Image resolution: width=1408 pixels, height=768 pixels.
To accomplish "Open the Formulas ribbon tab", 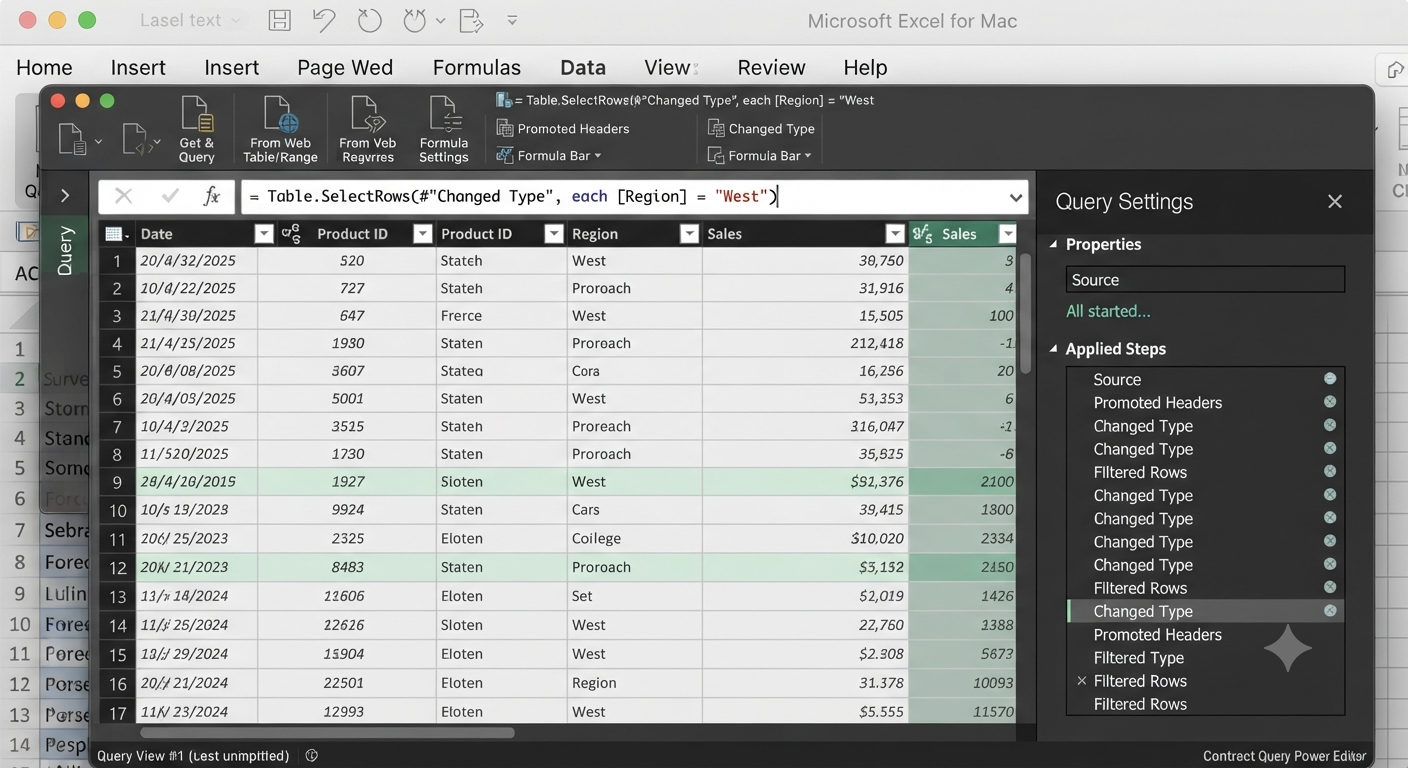I will (x=477, y=67).
